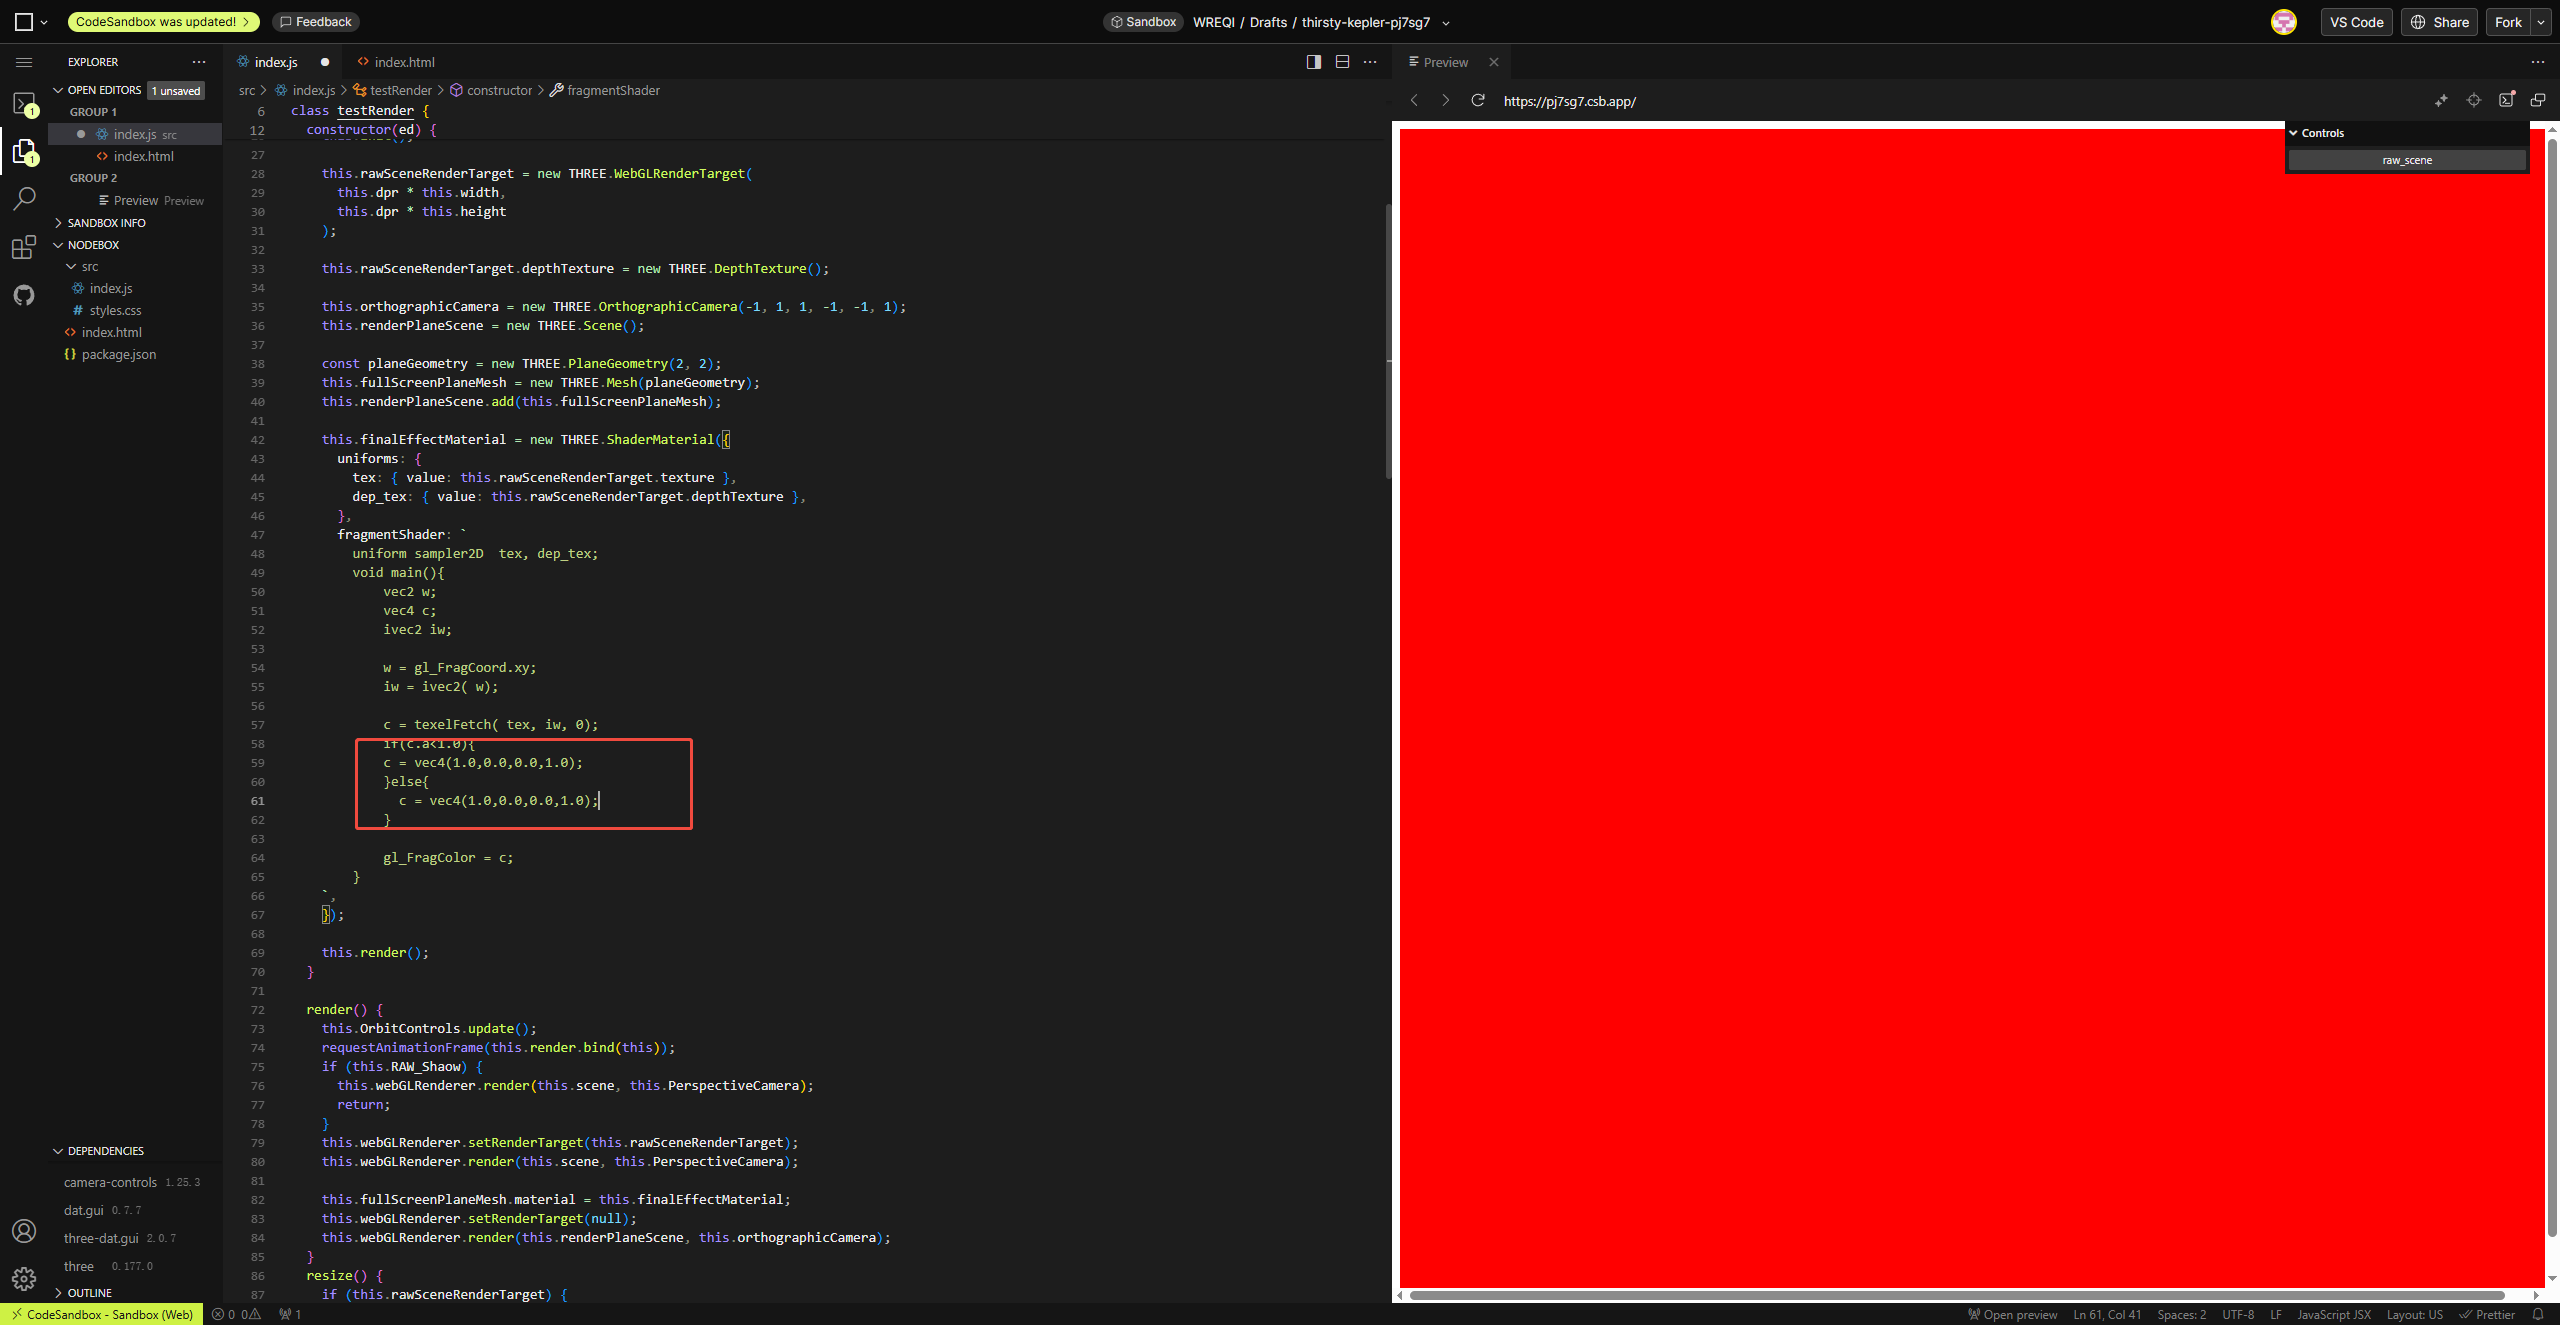Open index.html under NODEBOX tree
This screenshot has height=1325, width=2560.
[x=111, y=333]
